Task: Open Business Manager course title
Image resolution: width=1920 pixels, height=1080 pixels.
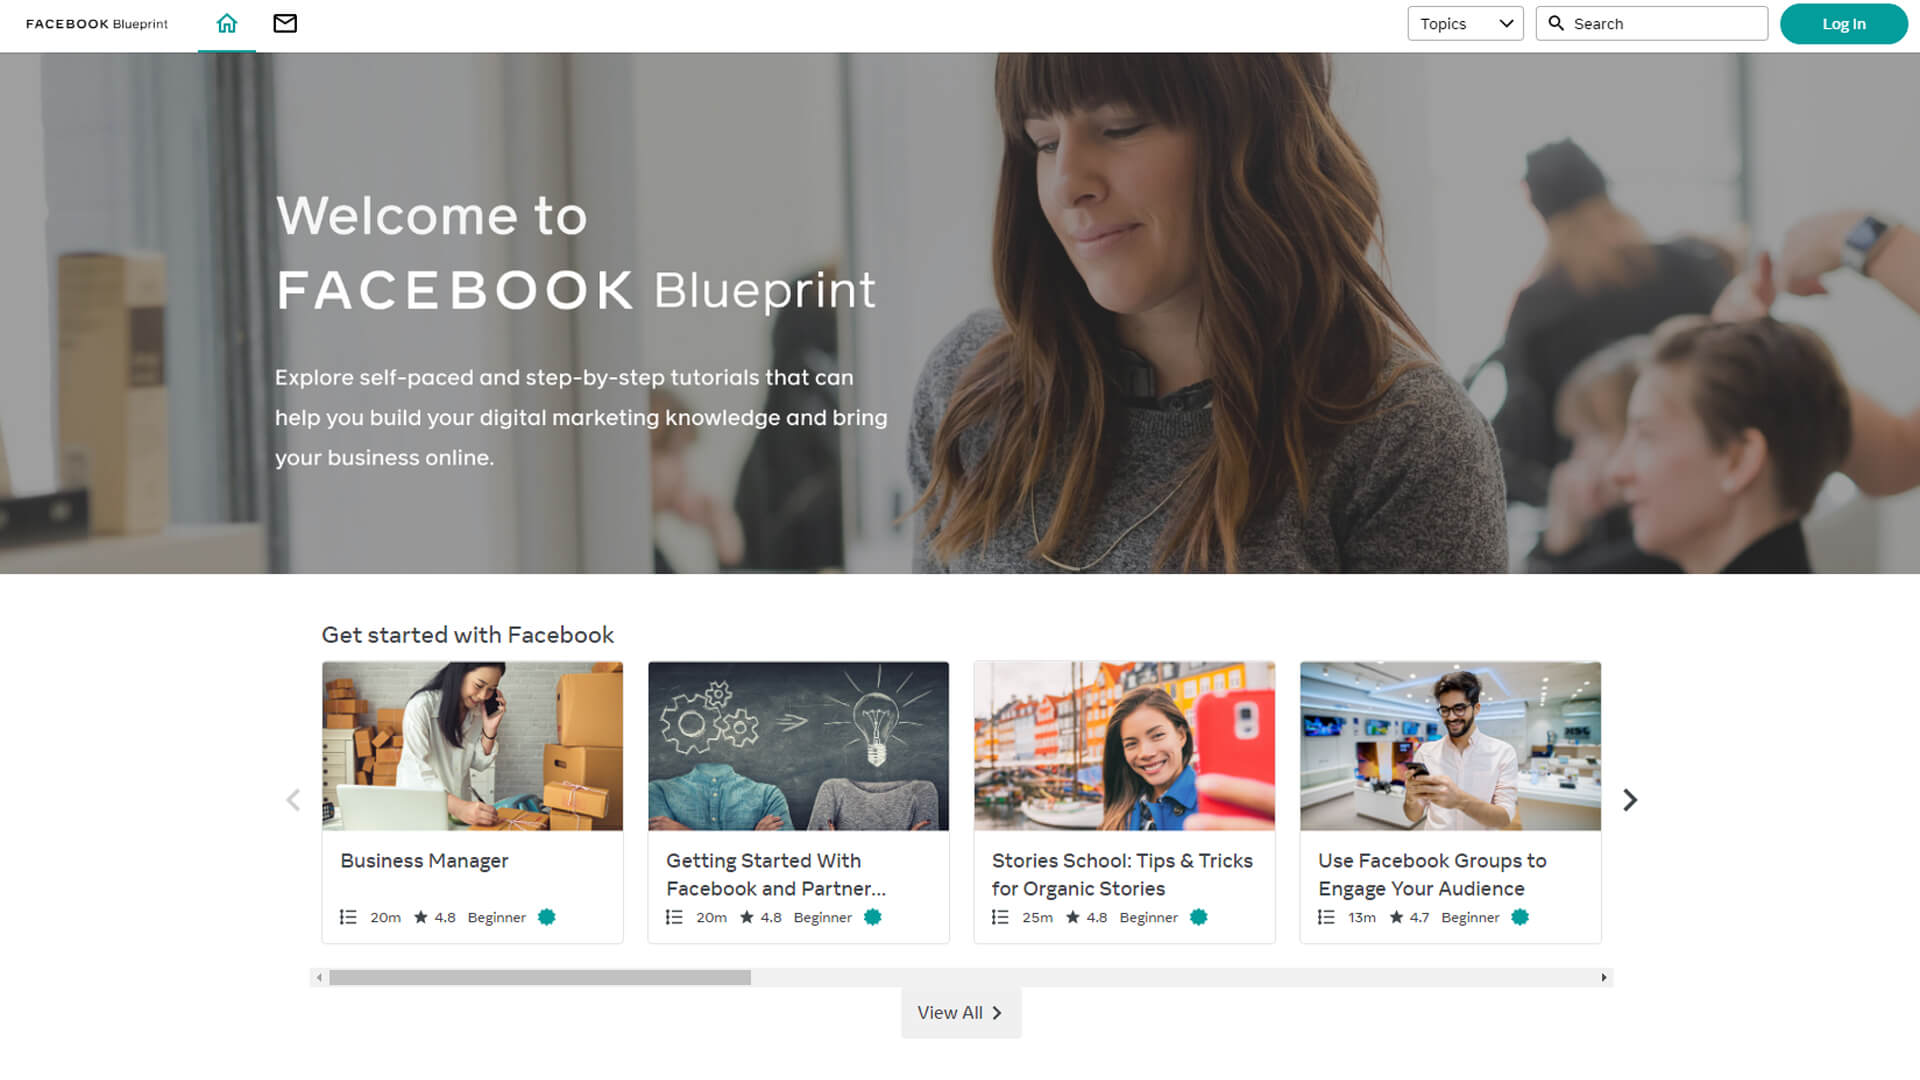Action: pos(424,861)
